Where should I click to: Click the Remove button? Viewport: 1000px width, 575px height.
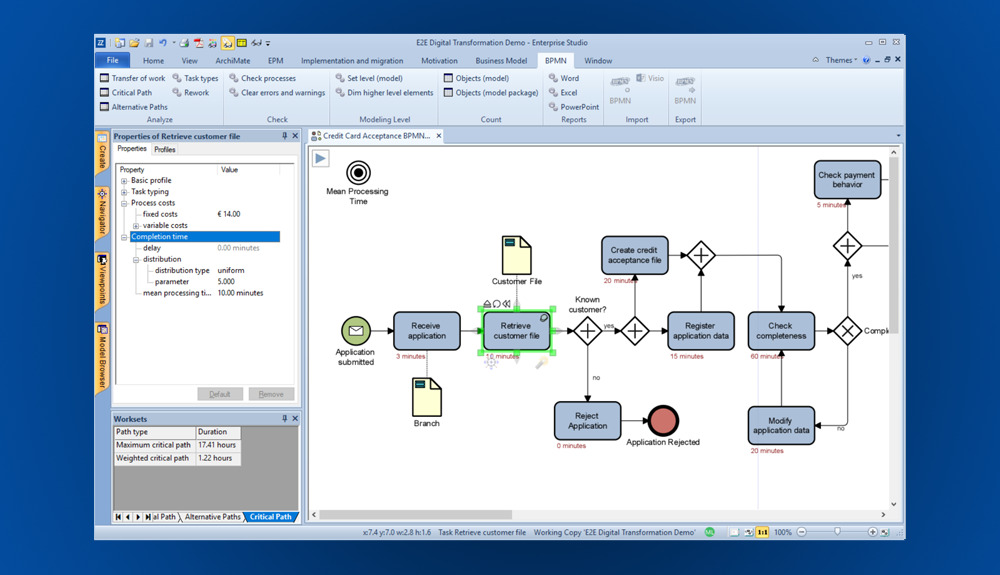tap(271, 394)
